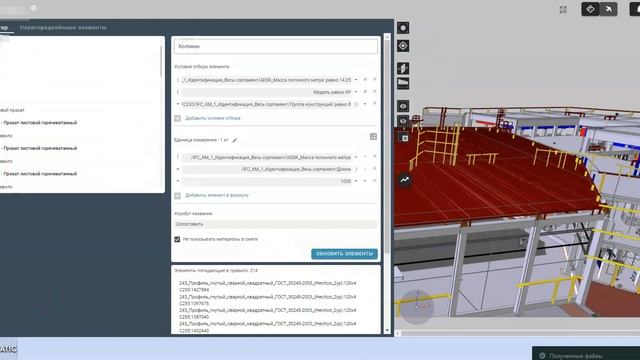
Task: Open the leading operator dropdown on 'Длина' row
Action: tap(178, 169)
